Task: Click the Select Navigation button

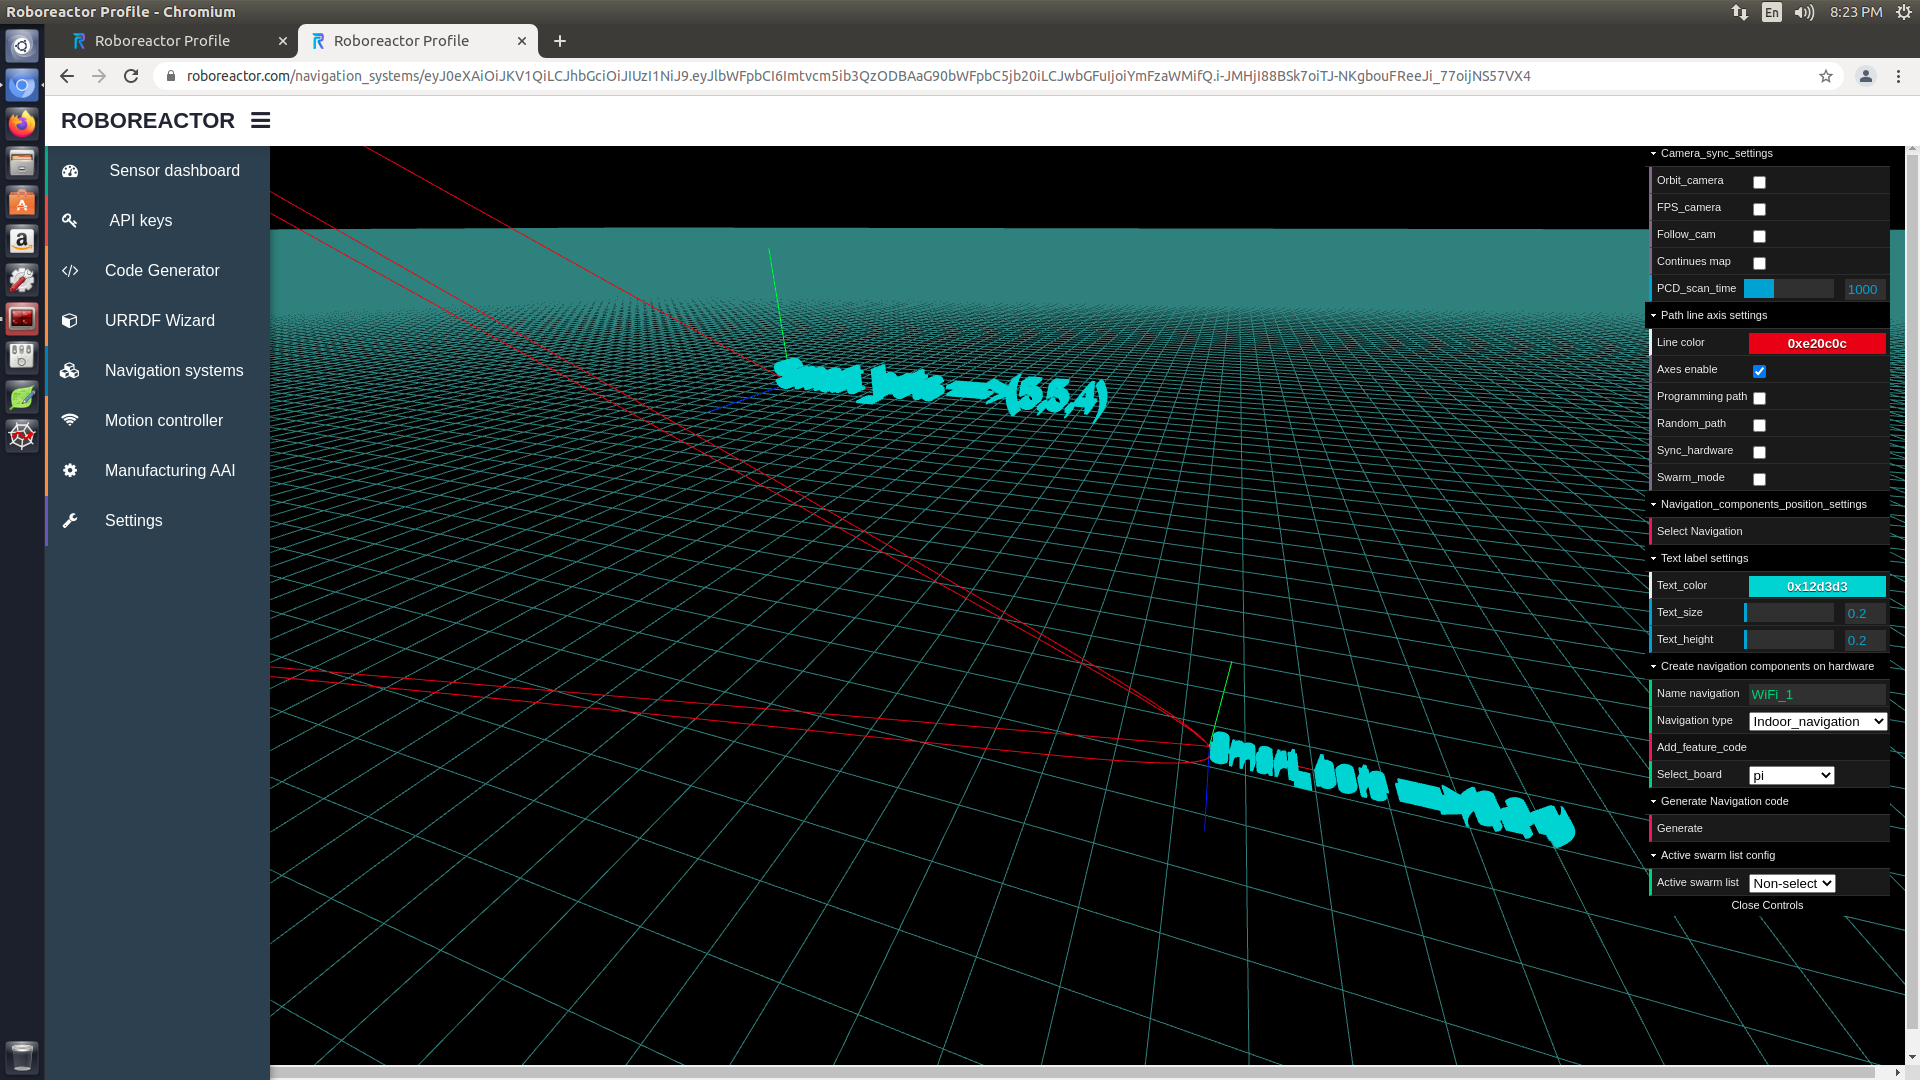Action: tap(1768, 531)
